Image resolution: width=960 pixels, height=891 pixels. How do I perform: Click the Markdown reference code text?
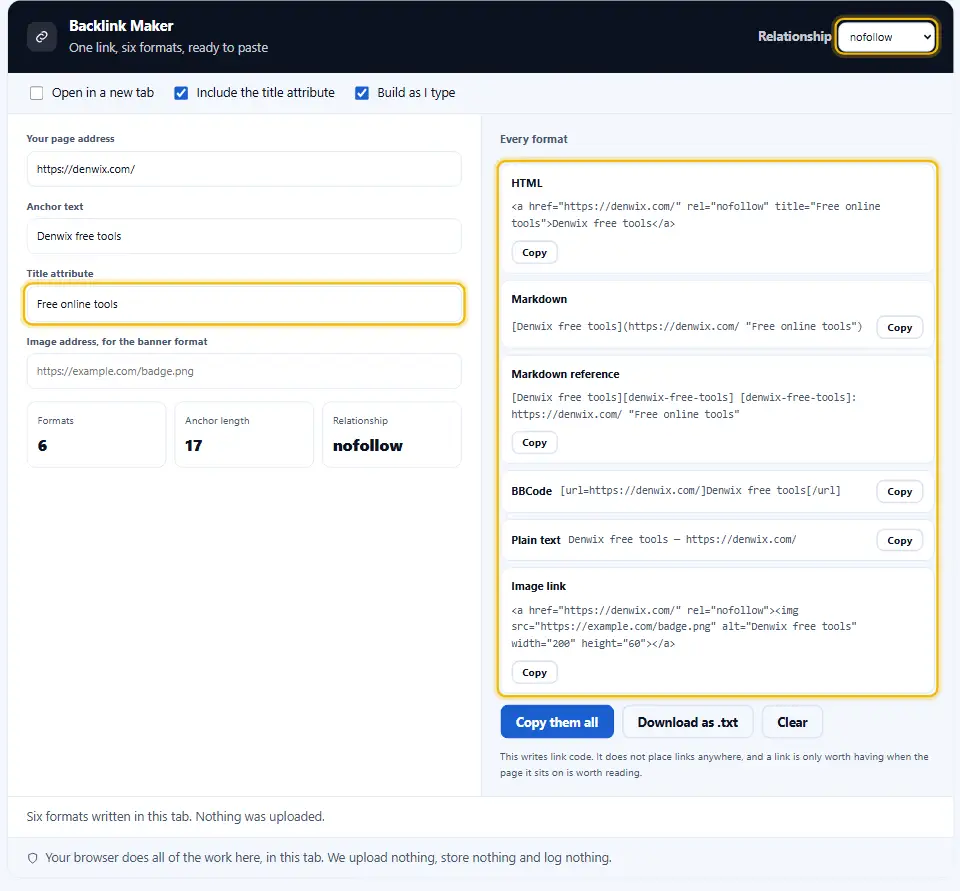point(684,406)
